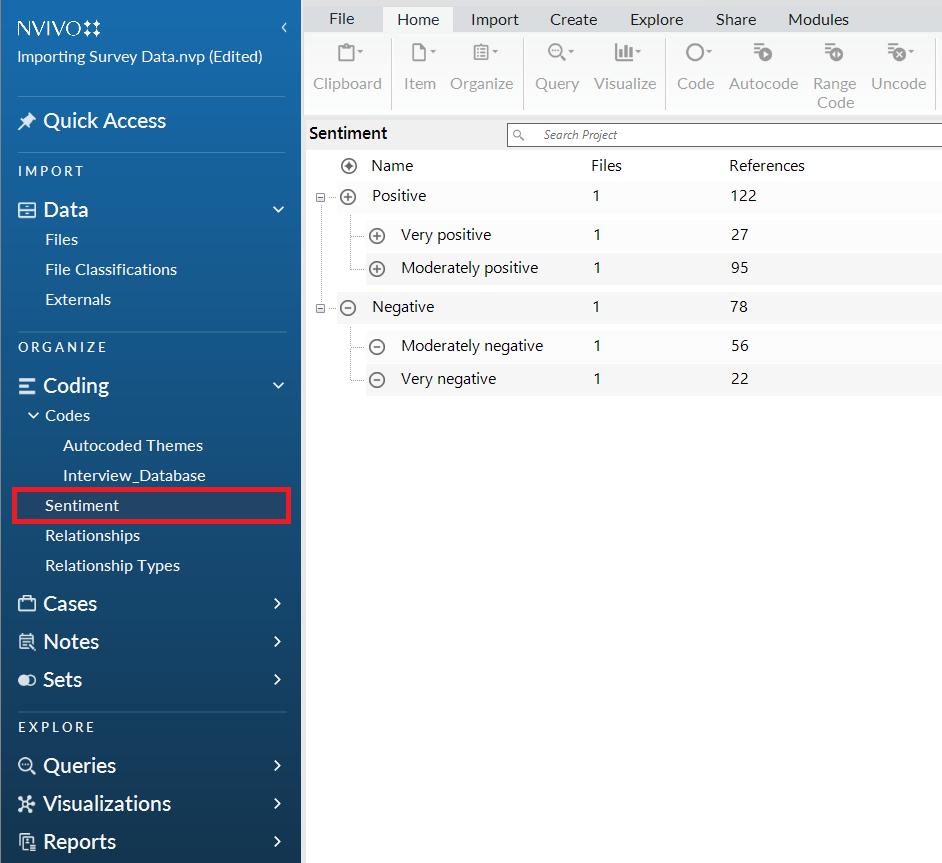Open the Organize ribbon menu
This screenshot has width=942, height=863.
point(482,67)
